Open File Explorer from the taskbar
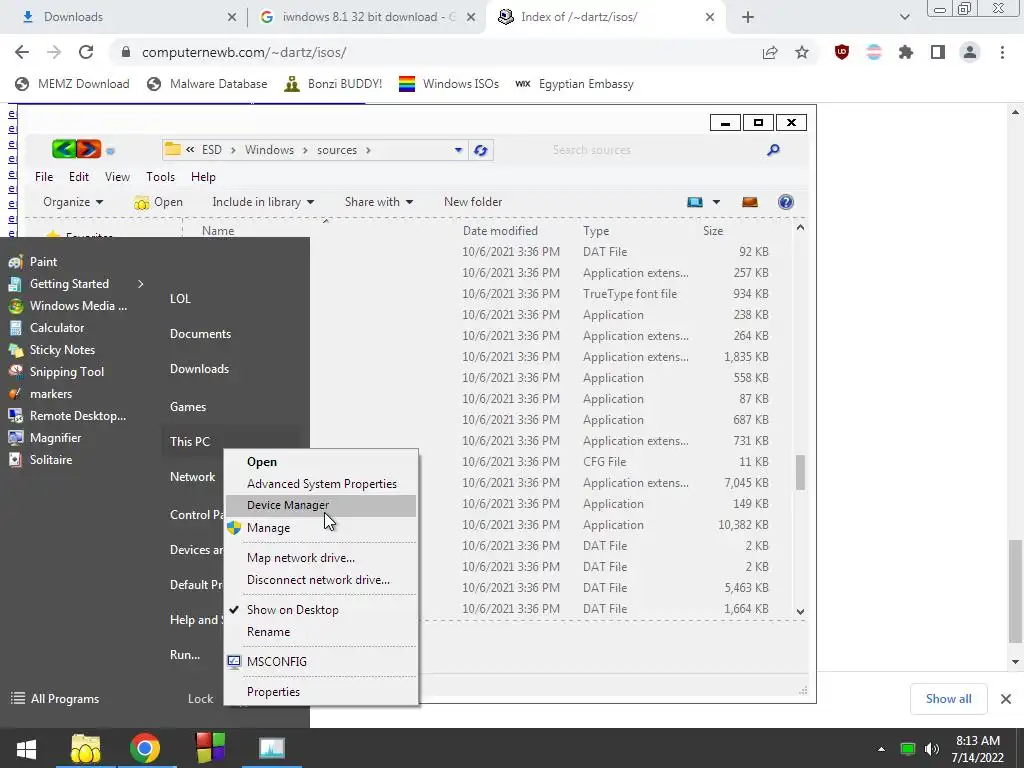 tap(86, 748)
